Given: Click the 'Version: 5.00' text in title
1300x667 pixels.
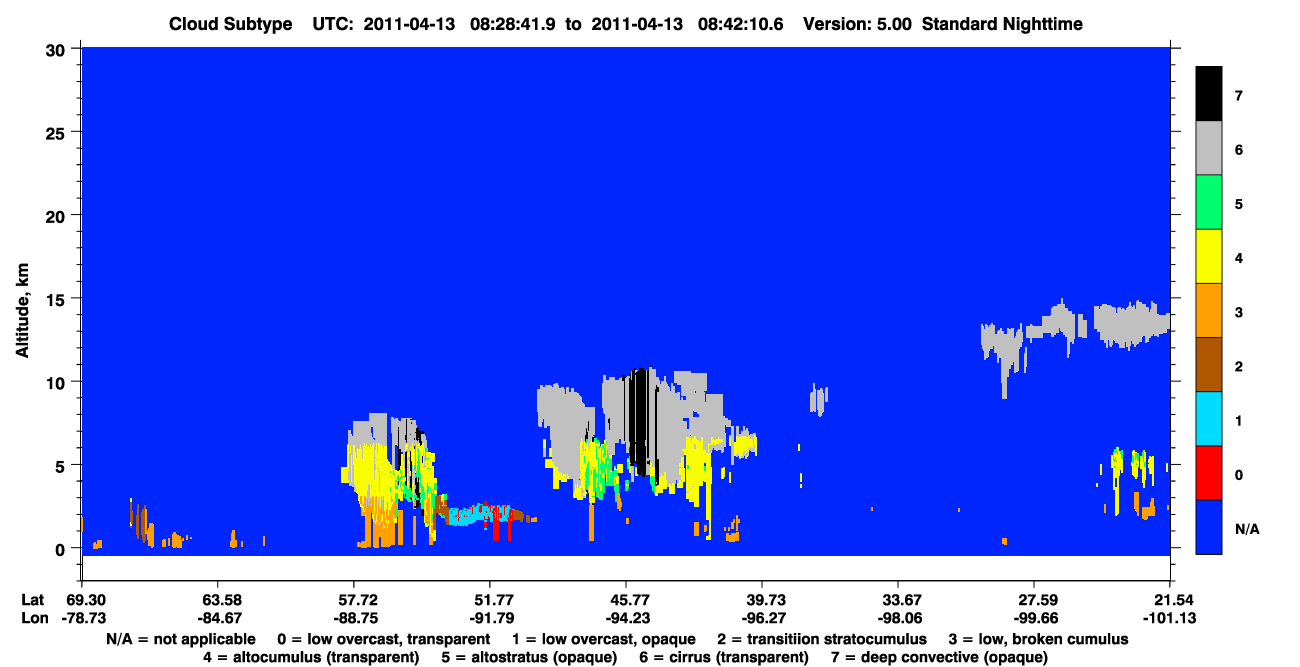Looking at the screenshot, I should [857, 23].
